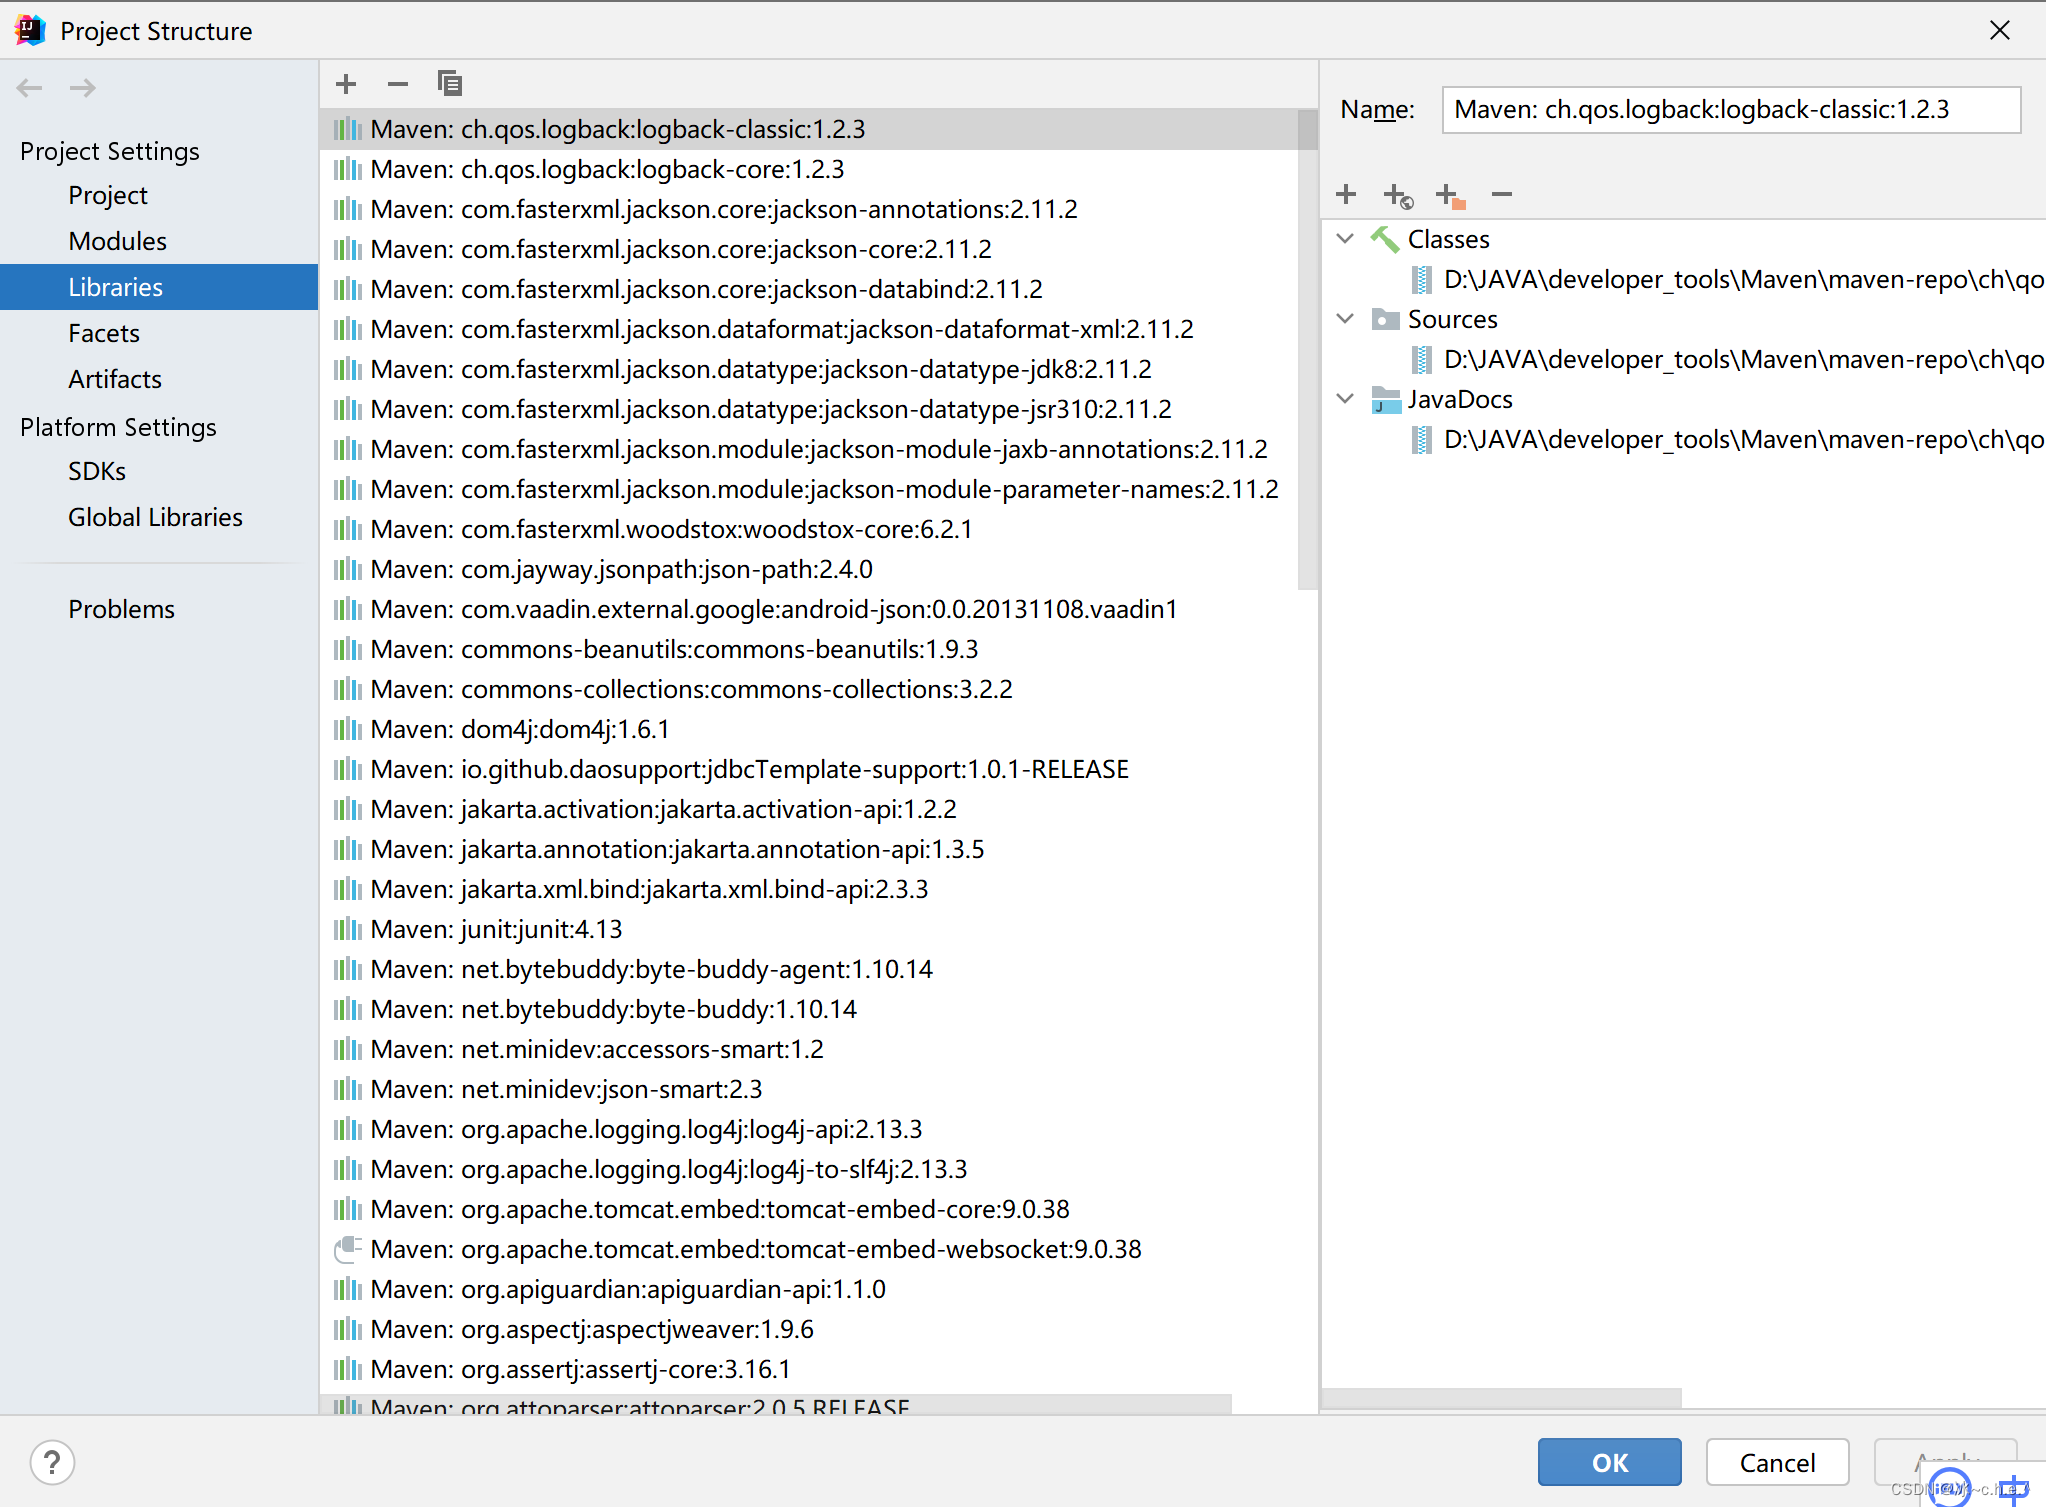Navigate back using the left arrow icon
This screenshot has width=2046, height=1507.
click(30, 88)
